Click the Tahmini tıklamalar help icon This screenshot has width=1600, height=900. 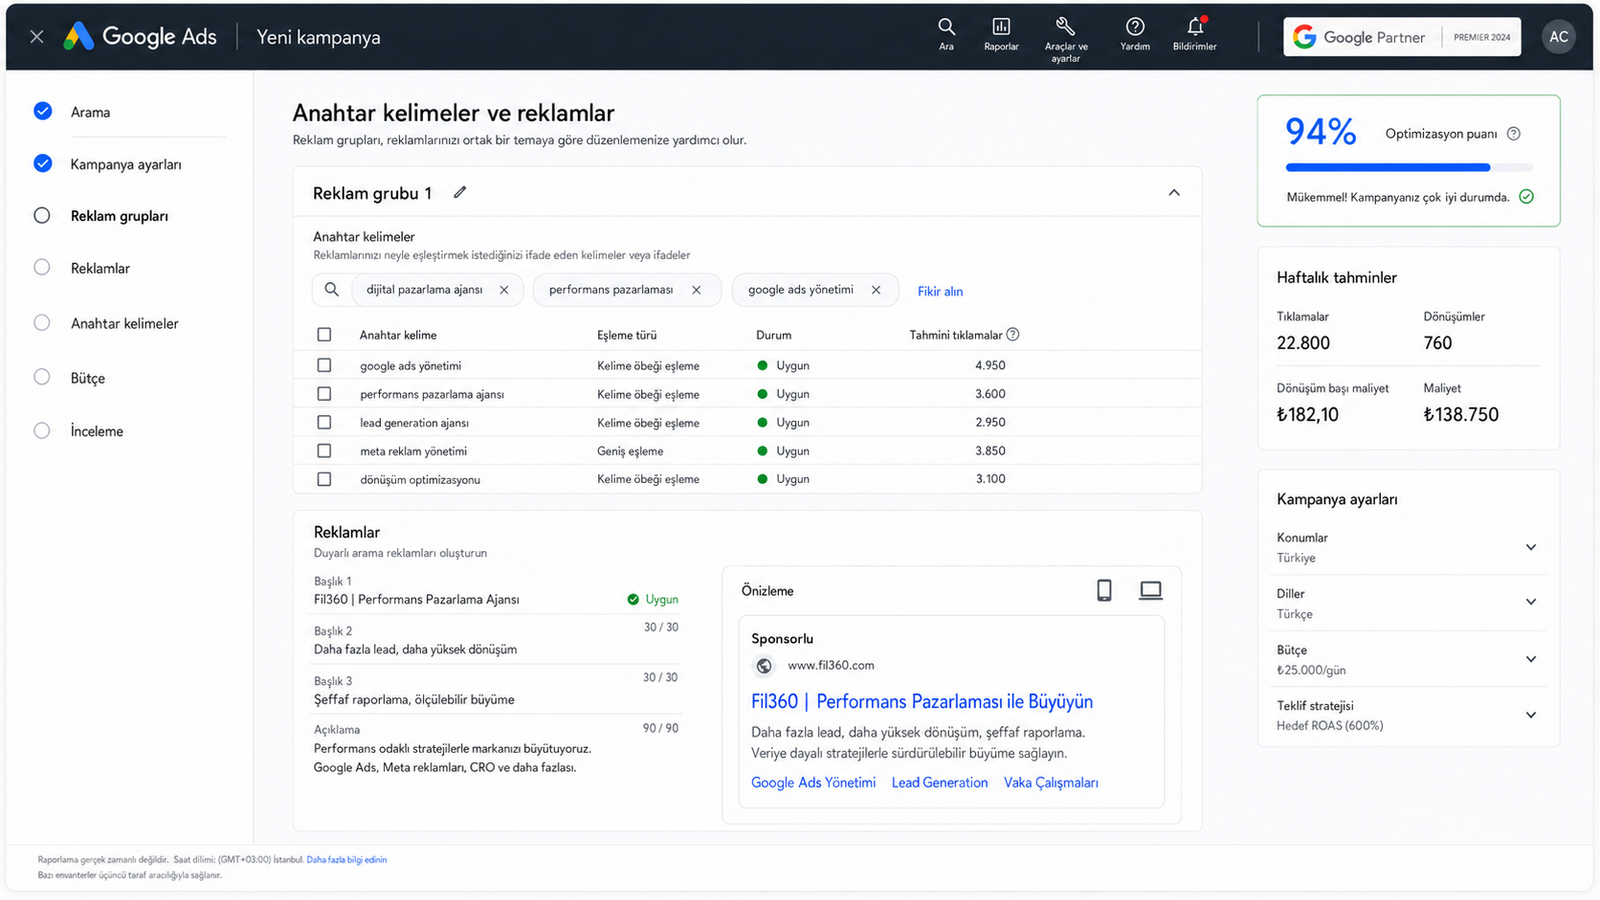tap(1013, 334)
